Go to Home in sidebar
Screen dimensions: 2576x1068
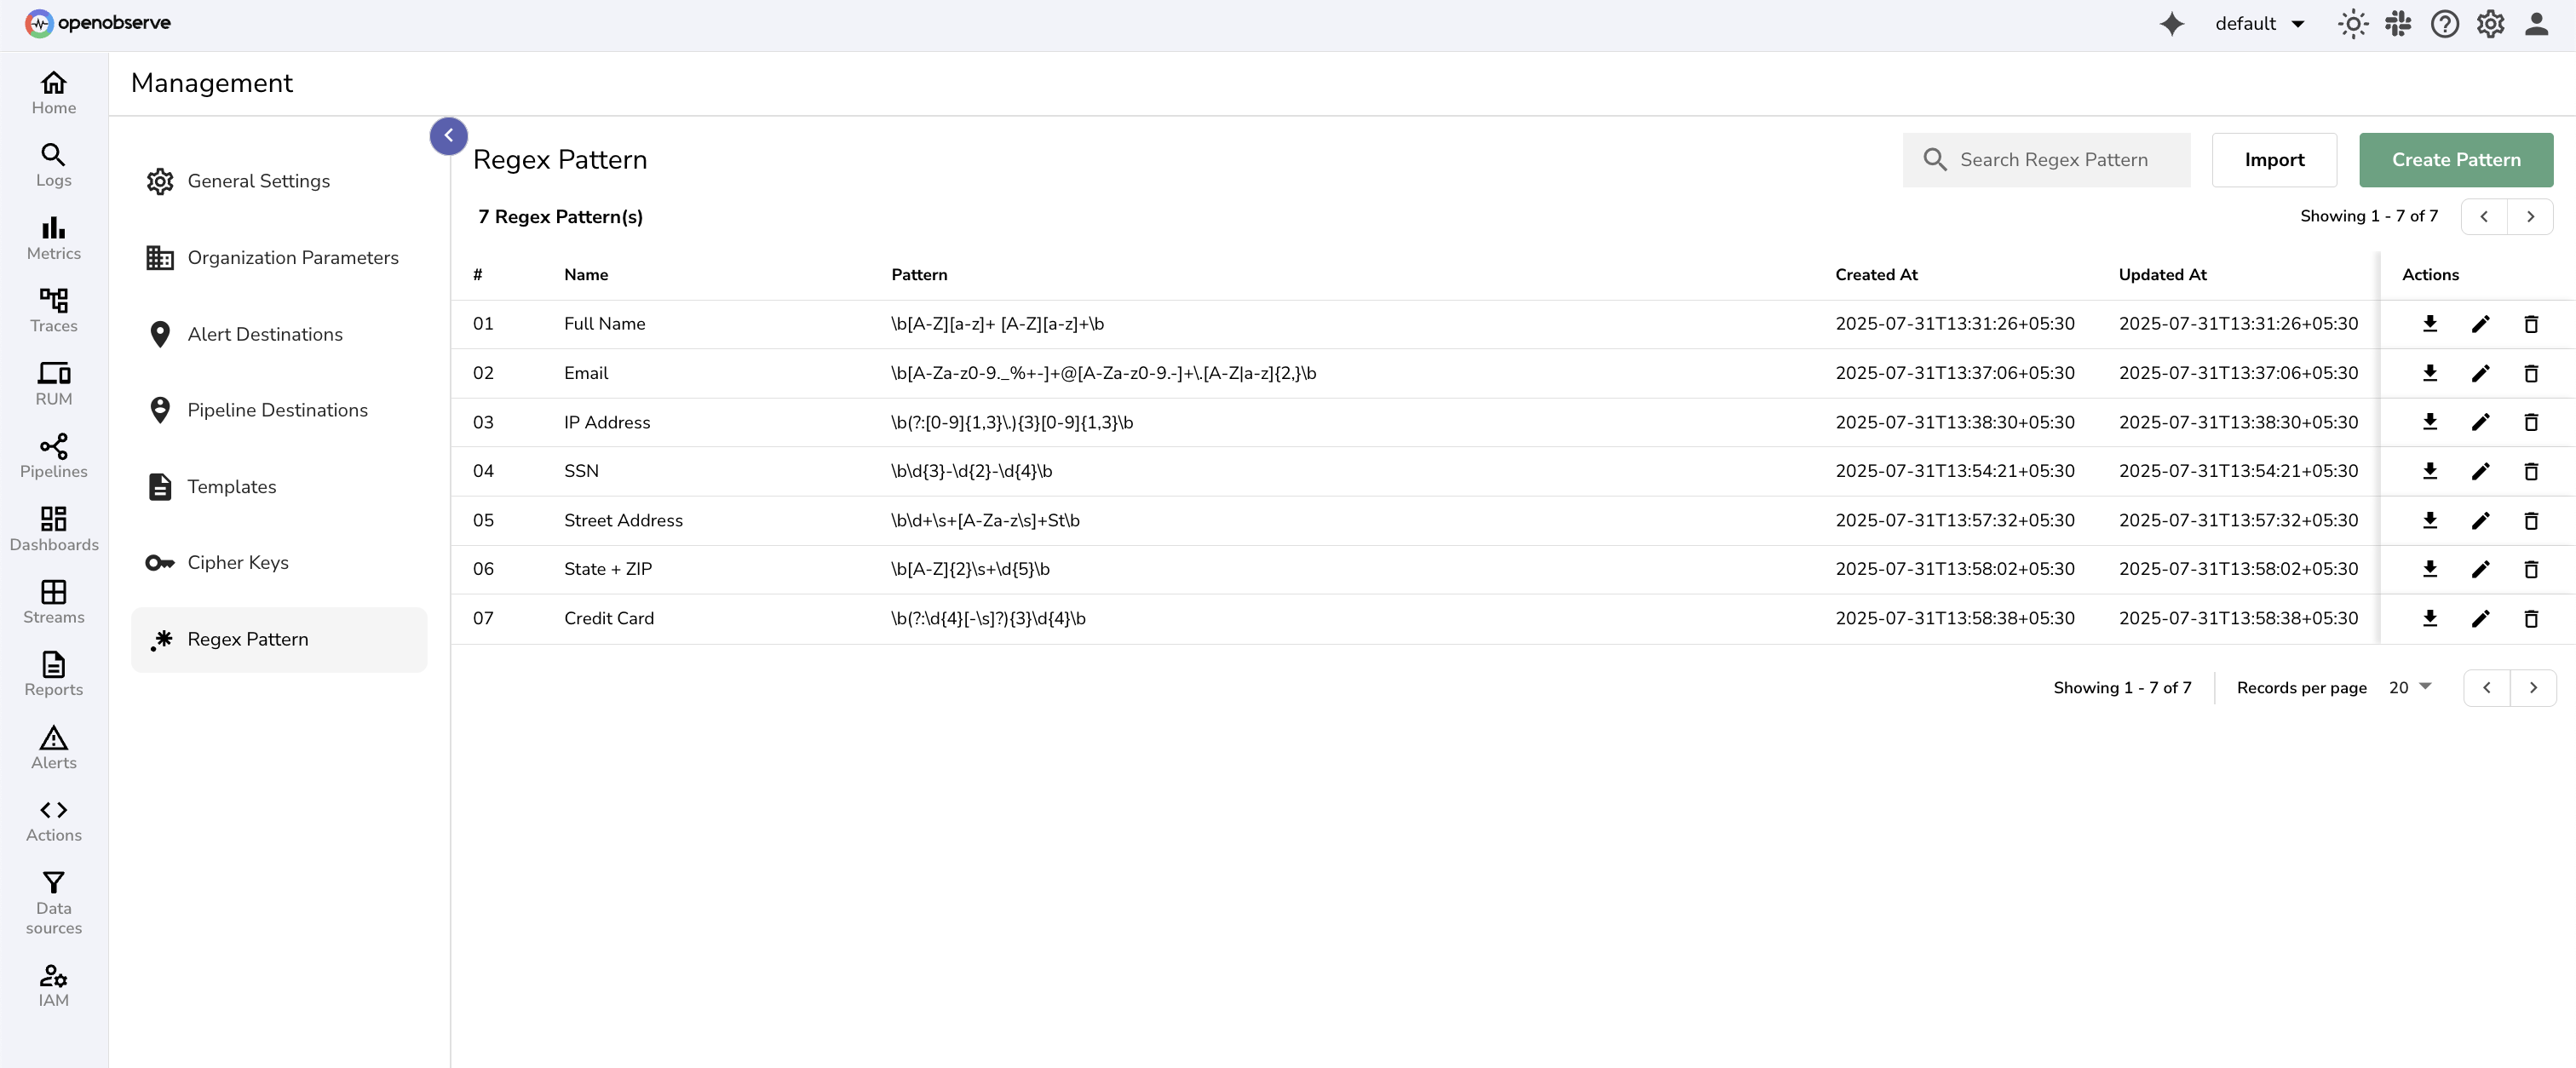(54, 93)
